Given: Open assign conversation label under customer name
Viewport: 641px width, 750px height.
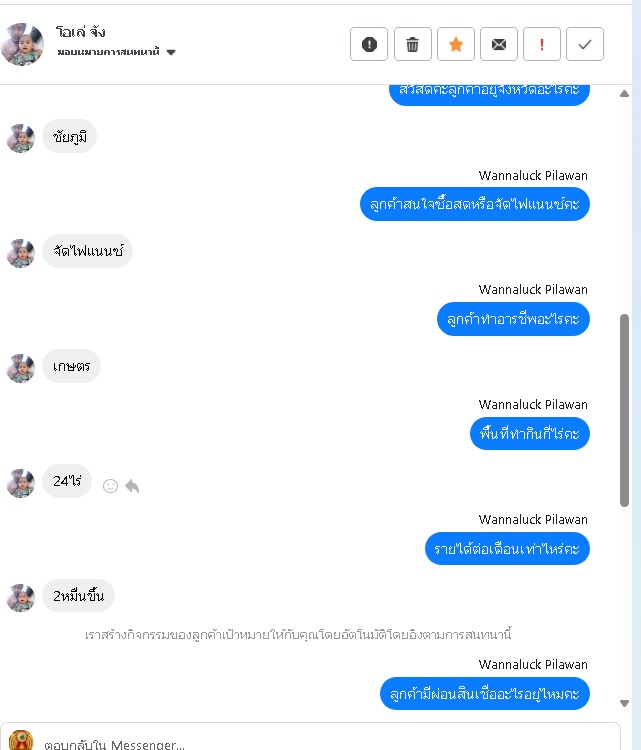Looking at the screenshot, I should pos(108,52).
